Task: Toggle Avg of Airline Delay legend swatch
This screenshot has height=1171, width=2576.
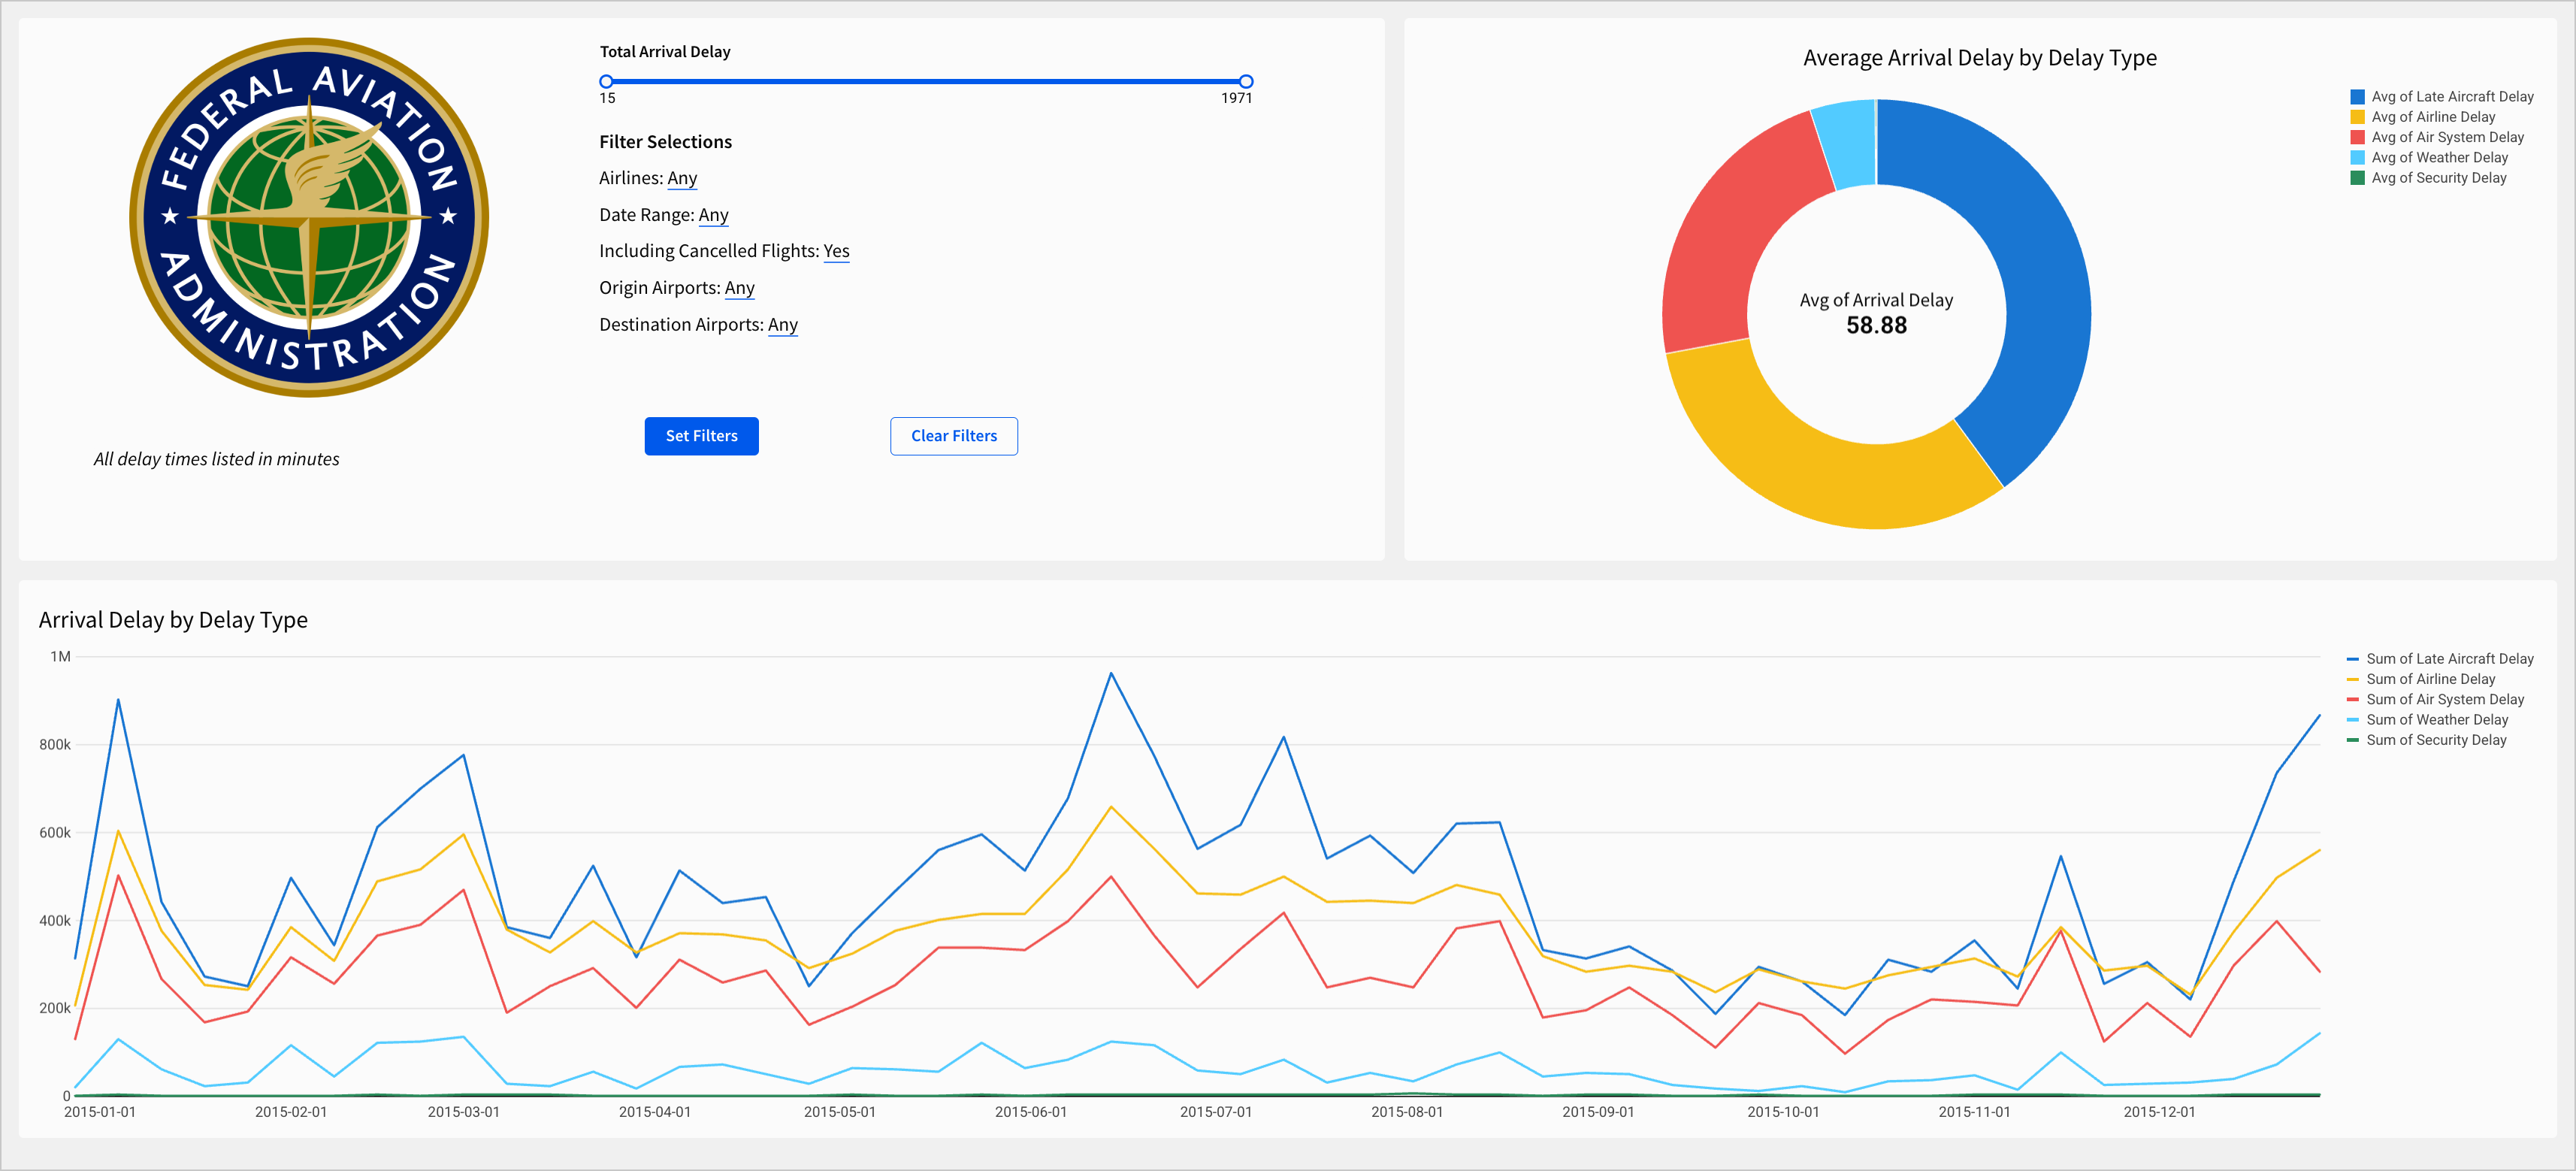Action: point(2357,117)
